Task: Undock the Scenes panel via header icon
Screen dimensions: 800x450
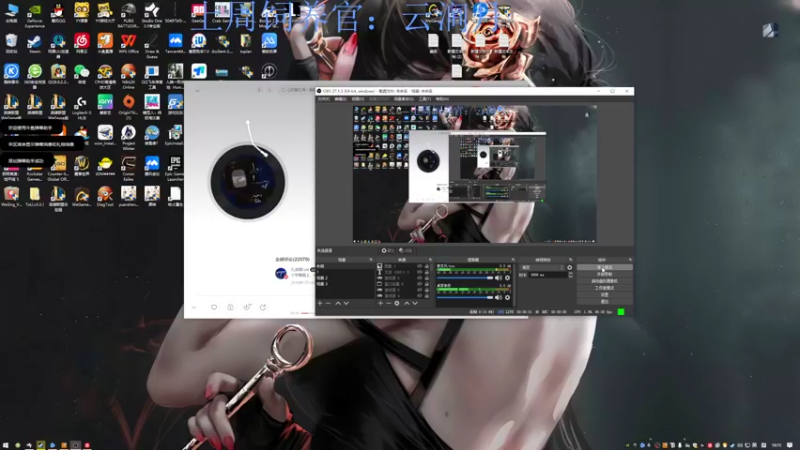Action: coord(371,260)
